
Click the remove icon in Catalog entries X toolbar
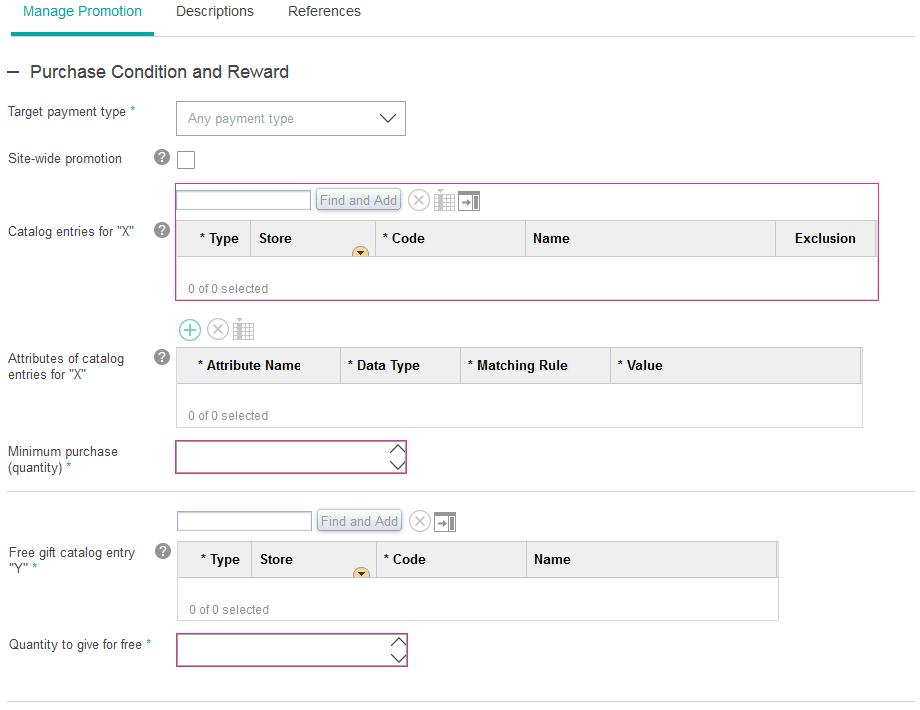(419, 201)
